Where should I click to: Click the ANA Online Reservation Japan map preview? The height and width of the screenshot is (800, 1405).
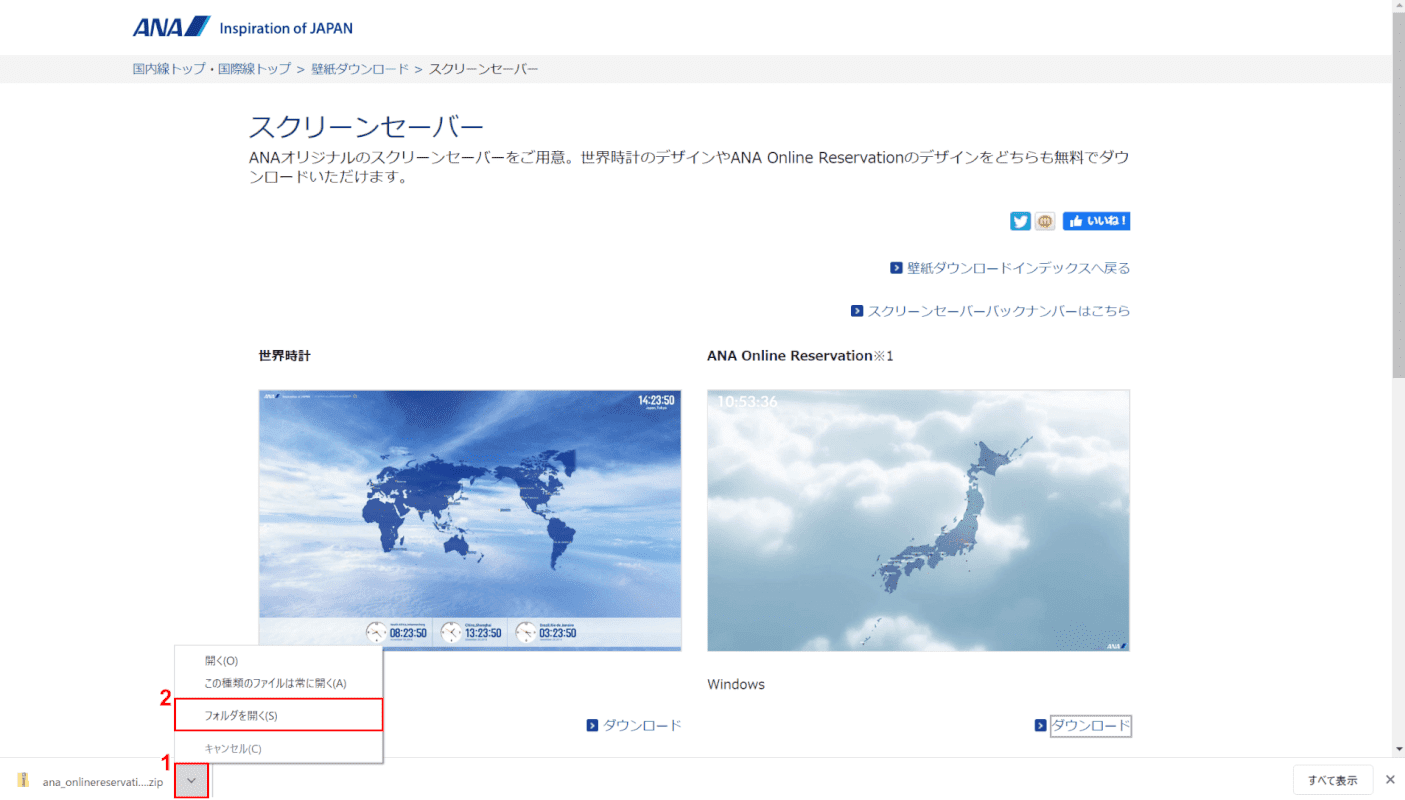tap(918, 520)
